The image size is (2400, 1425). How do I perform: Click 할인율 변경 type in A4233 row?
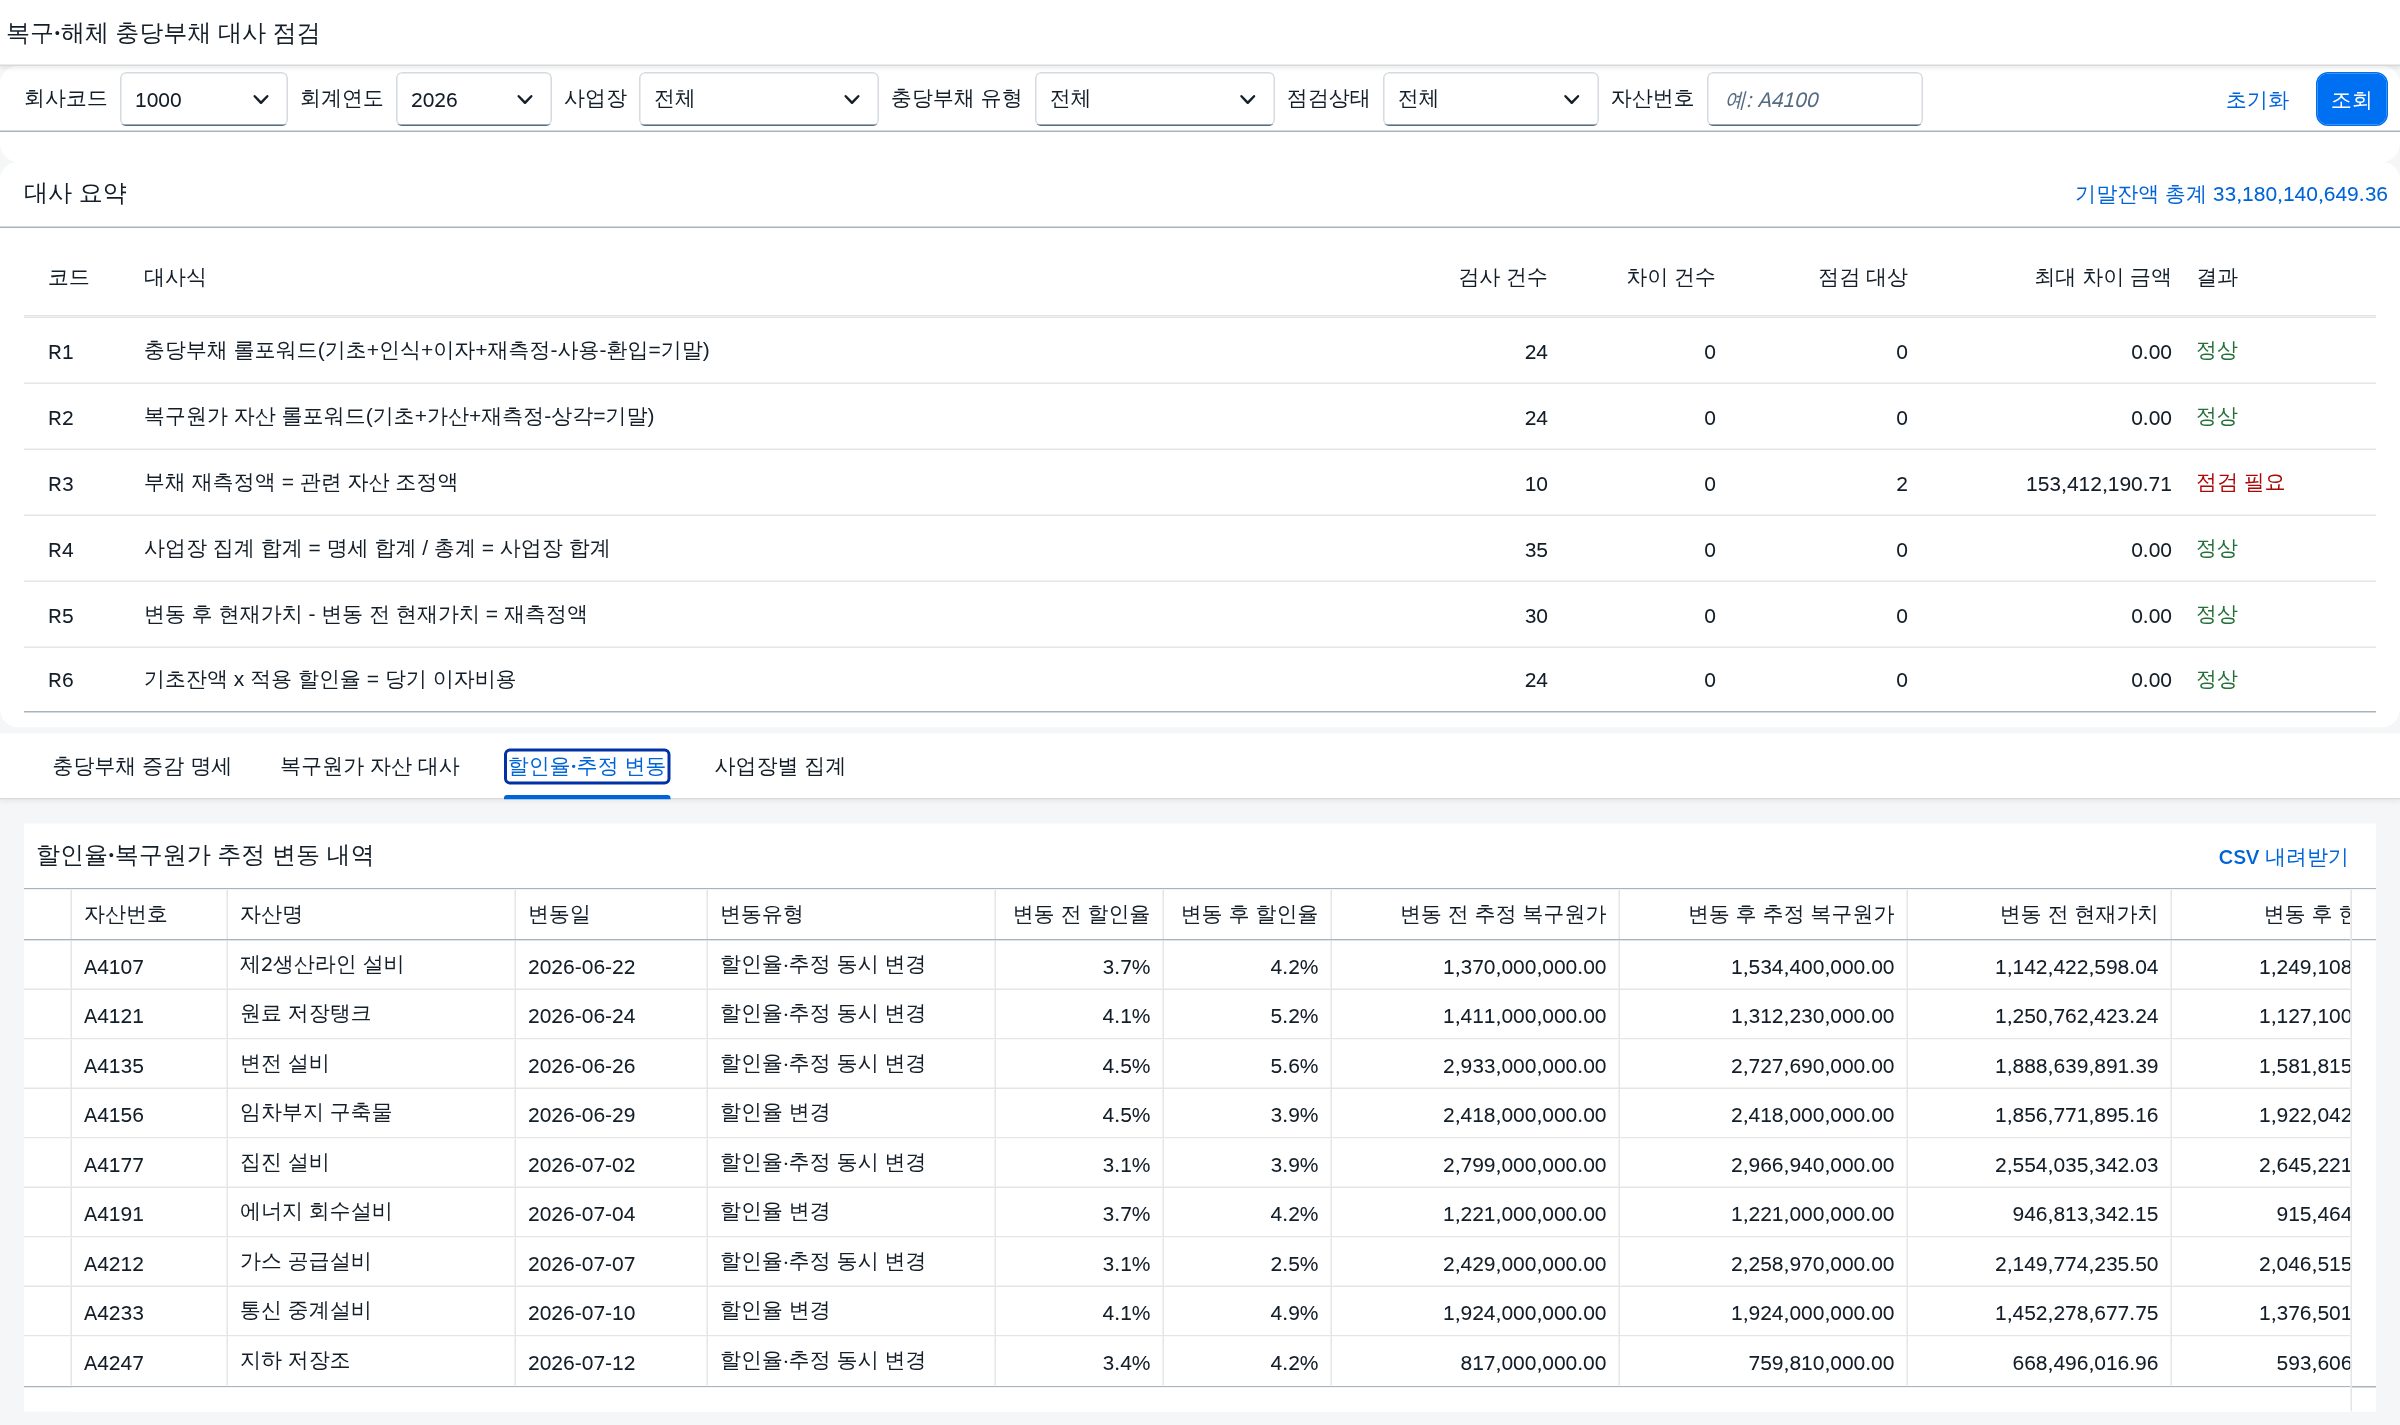pos(775,1311)
